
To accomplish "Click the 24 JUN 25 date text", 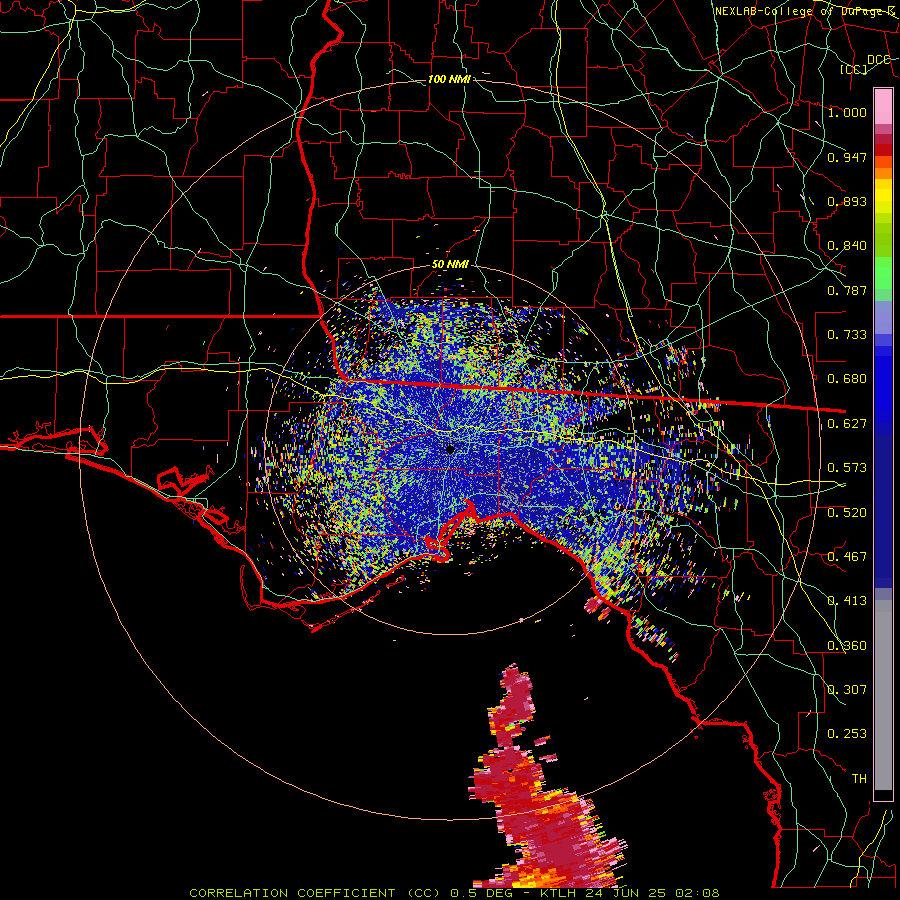I will pyautogui.click(x=626, y=893).
